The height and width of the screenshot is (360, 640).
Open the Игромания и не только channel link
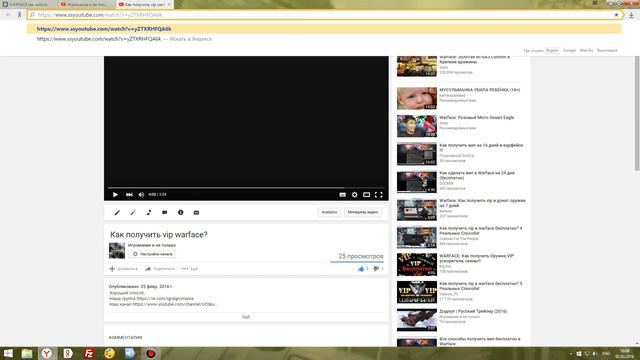(152, 245)
